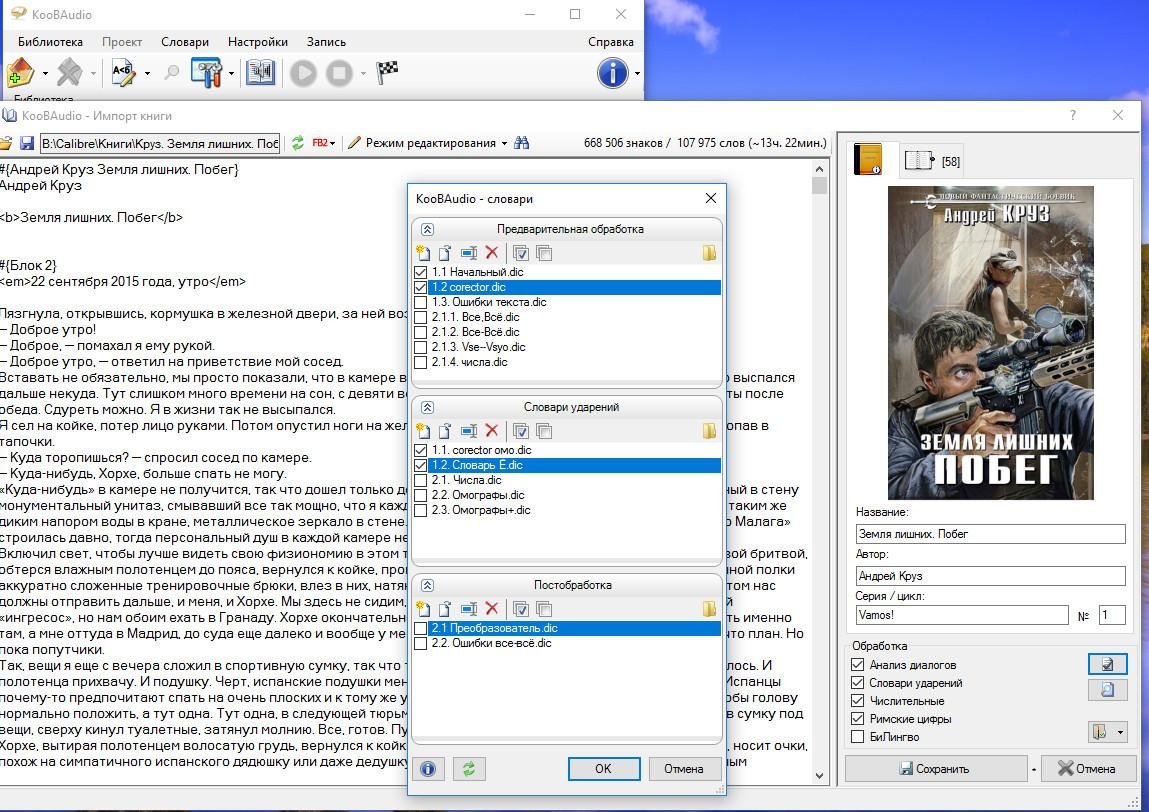Click green refresh icon at dictionaries dialog bottom
The width and height of the screenshot is (1149, 812).
[469, 769]
